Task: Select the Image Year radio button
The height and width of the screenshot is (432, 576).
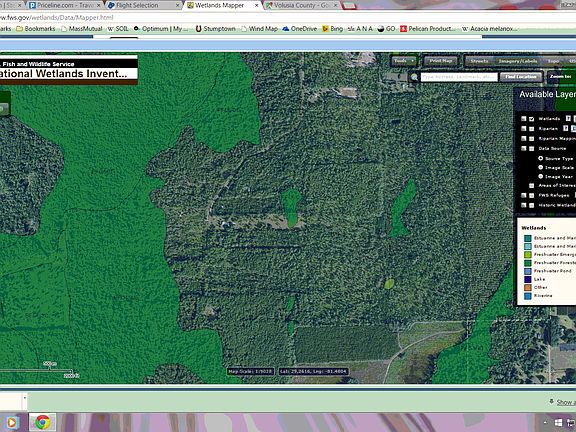Action: [x=541, y=176]
